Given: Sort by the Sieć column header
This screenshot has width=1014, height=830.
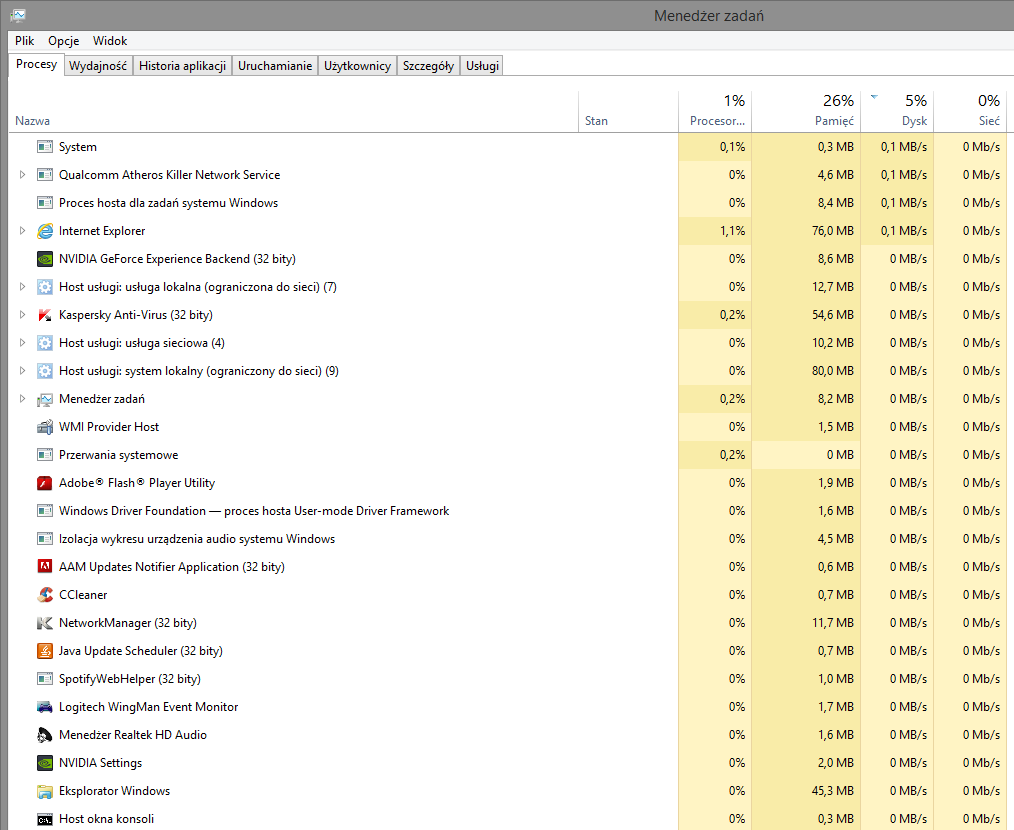Looking at the screenshot, I should pyautogui.click(x=971, y=112).
